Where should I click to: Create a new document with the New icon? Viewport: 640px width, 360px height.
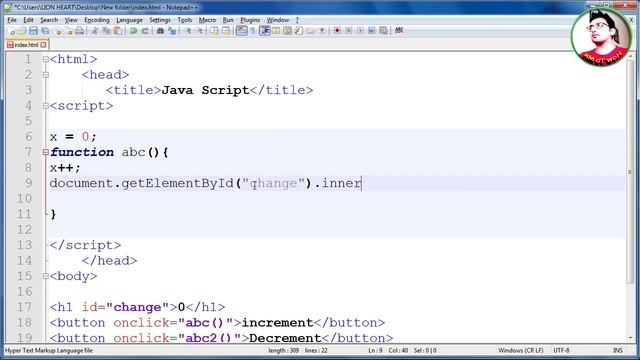(x=11, y=31)
